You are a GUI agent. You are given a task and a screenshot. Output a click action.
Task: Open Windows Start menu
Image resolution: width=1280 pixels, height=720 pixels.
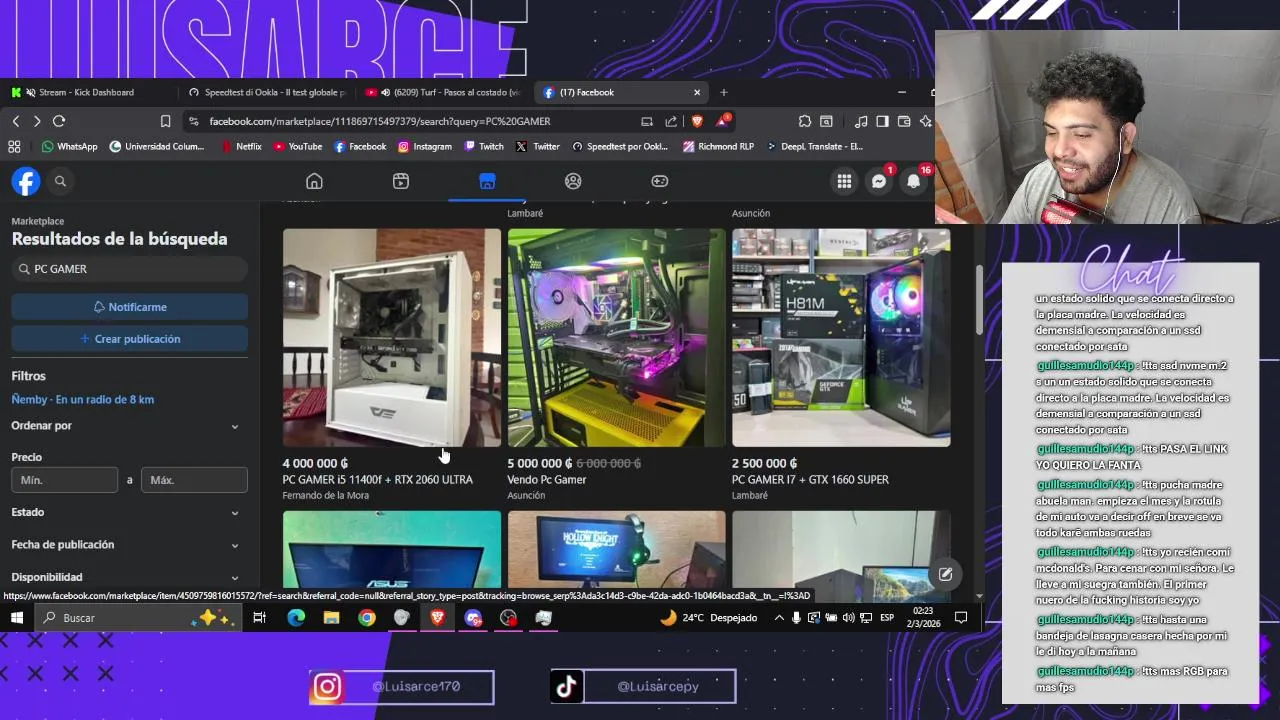pos(16,618)
